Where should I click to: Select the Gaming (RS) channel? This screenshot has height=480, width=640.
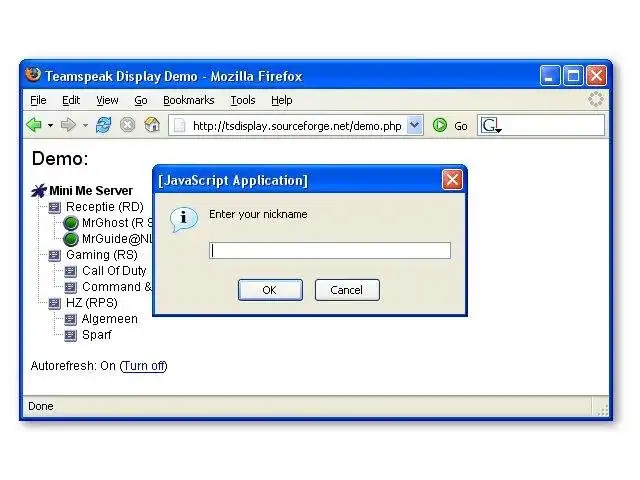(x=102, y=255)
